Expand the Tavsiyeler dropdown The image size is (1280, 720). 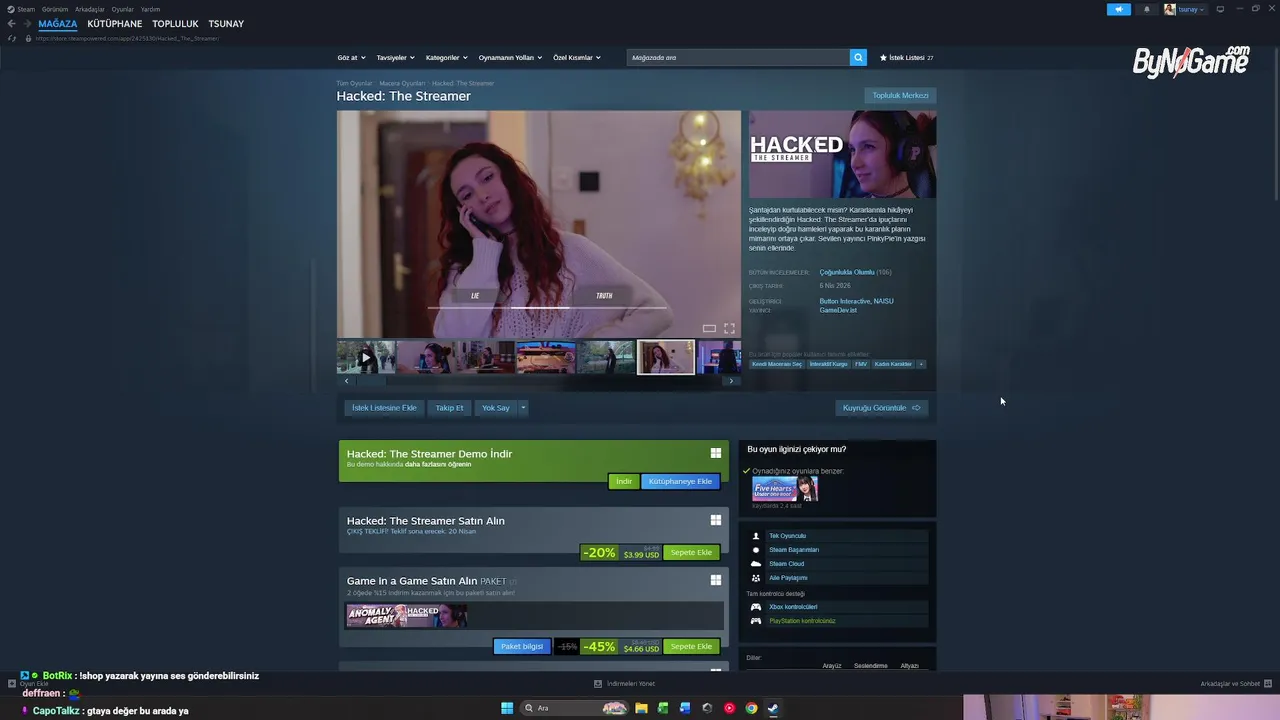click(395, 58)
